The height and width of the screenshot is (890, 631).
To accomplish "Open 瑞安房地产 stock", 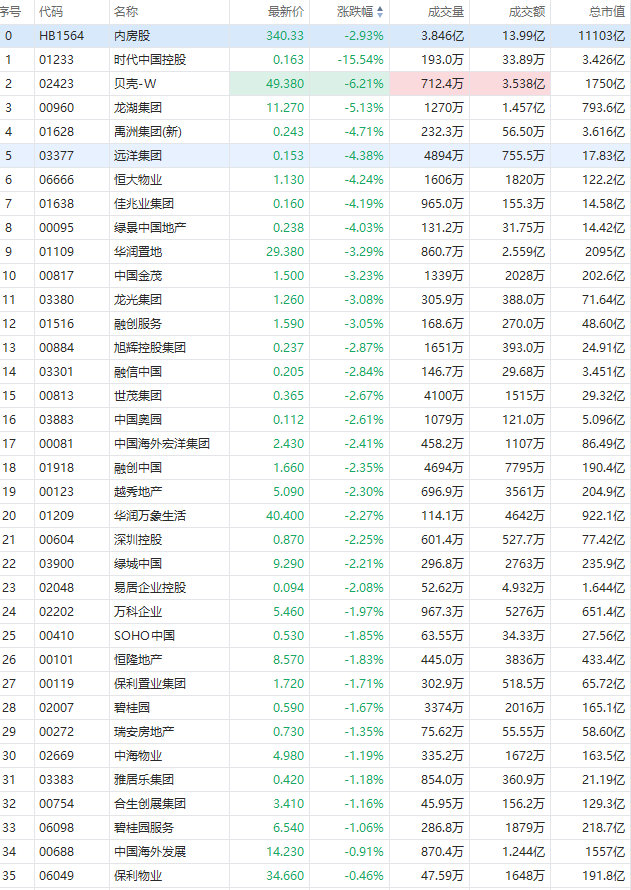I will pyautogui.click(x=144, y=732).
